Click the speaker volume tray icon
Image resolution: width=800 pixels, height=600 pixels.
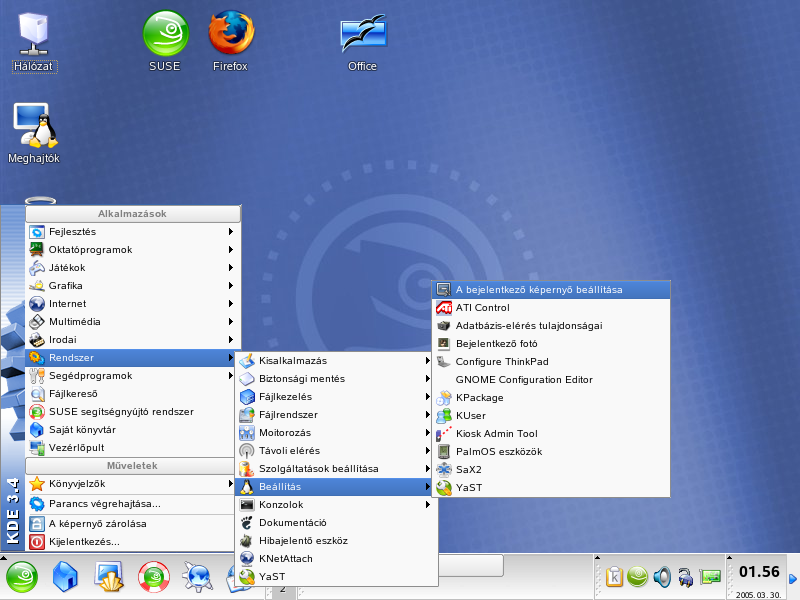[x=662, y=577]
